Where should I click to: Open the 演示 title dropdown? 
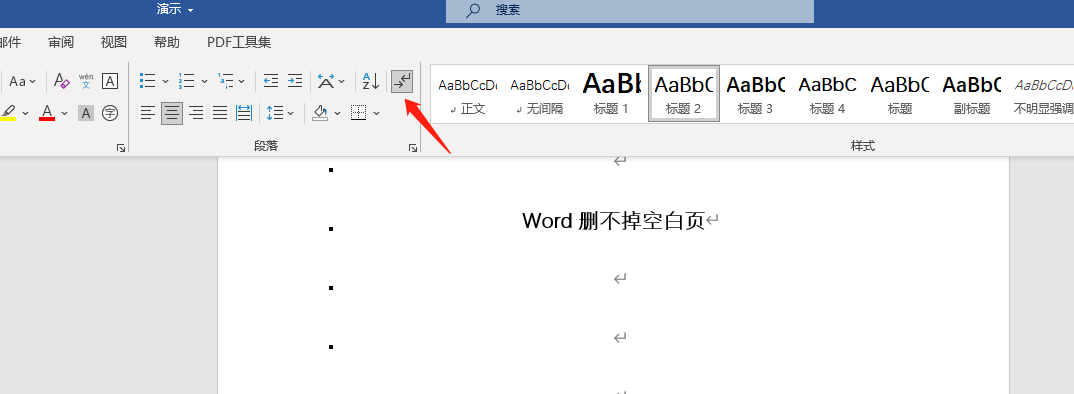(175, 10)
